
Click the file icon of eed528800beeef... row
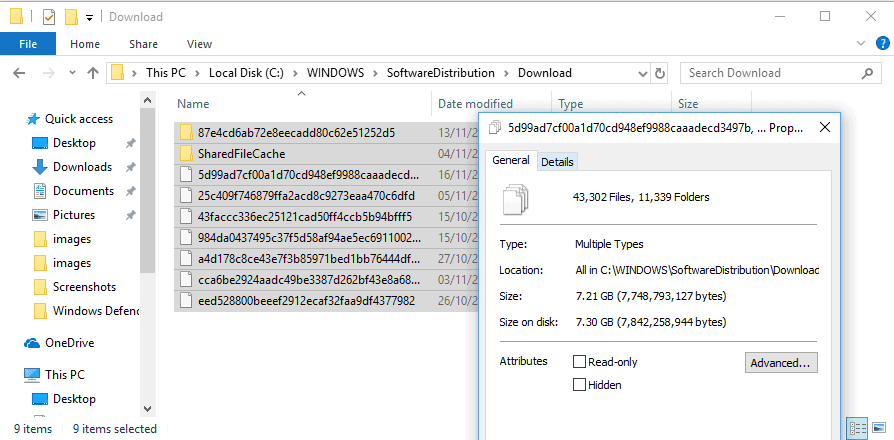click(185, 300)
